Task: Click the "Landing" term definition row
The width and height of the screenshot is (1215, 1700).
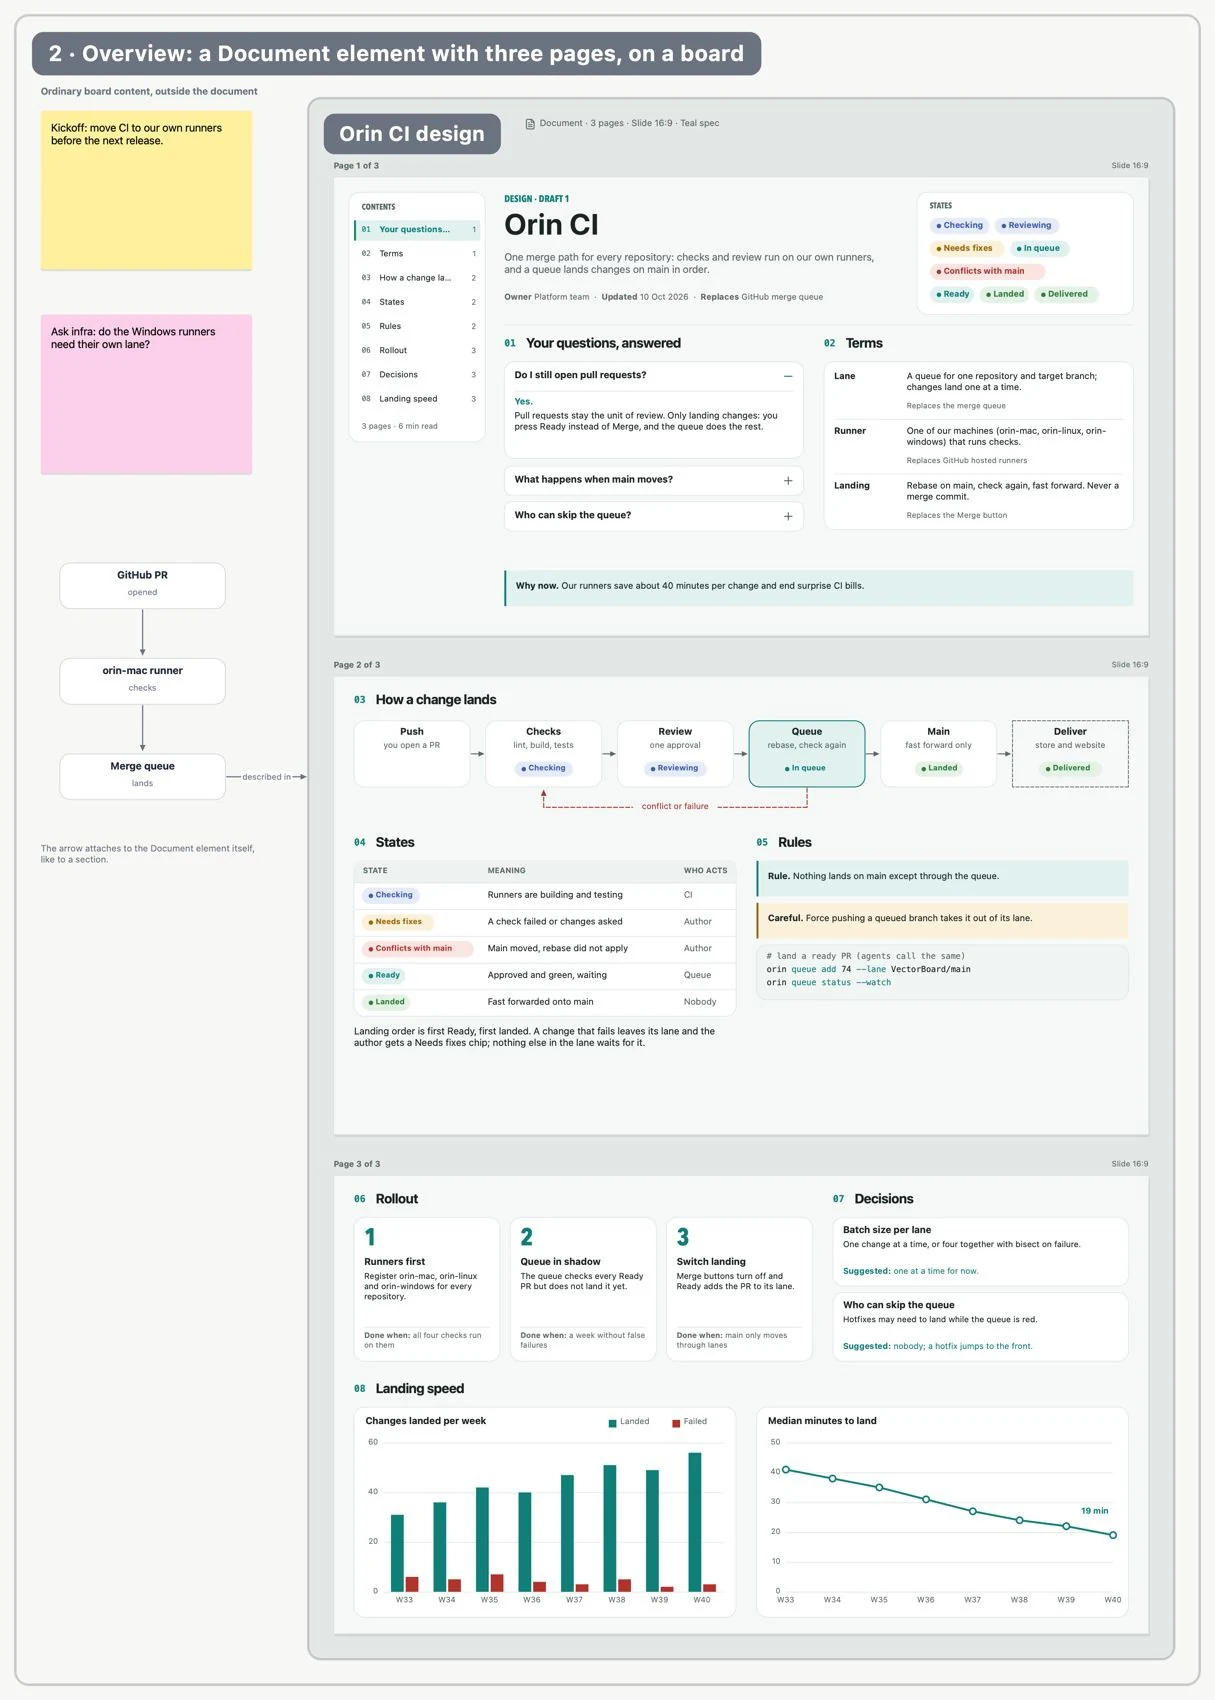Action: tap(978, 500)
